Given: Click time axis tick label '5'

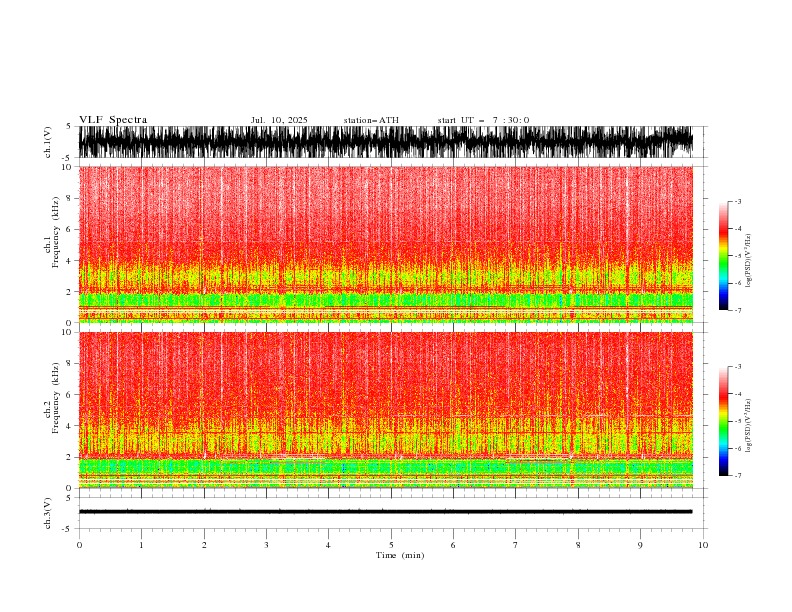Looking at the screenshot, I should coord(391,545).
